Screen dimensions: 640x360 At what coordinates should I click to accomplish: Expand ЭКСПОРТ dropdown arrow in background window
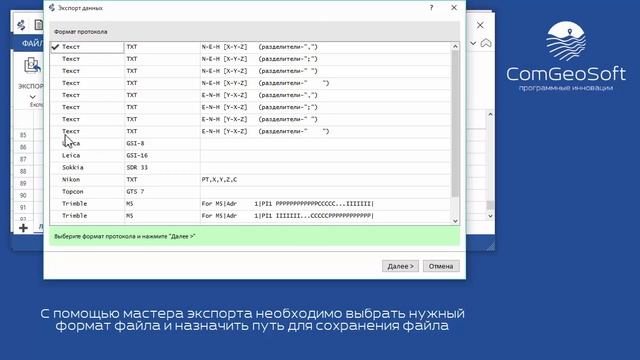33,97
